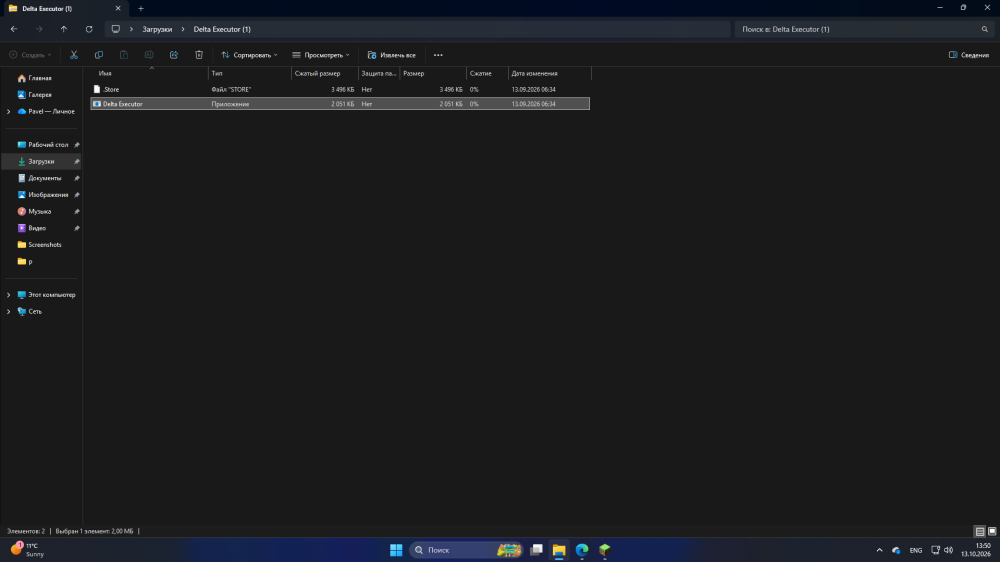Image resolution: width=1000 pixels, height=562 pixels.
Task: Copy the selected item
Action: pos(99,55)
